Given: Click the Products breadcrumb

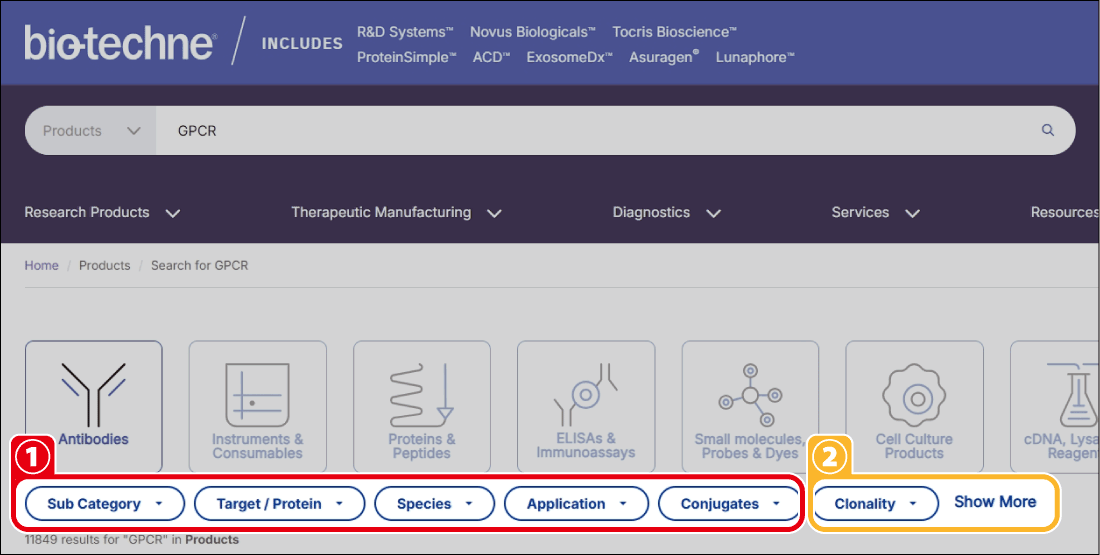Looking at the screenshot, I should coord(105,265).
